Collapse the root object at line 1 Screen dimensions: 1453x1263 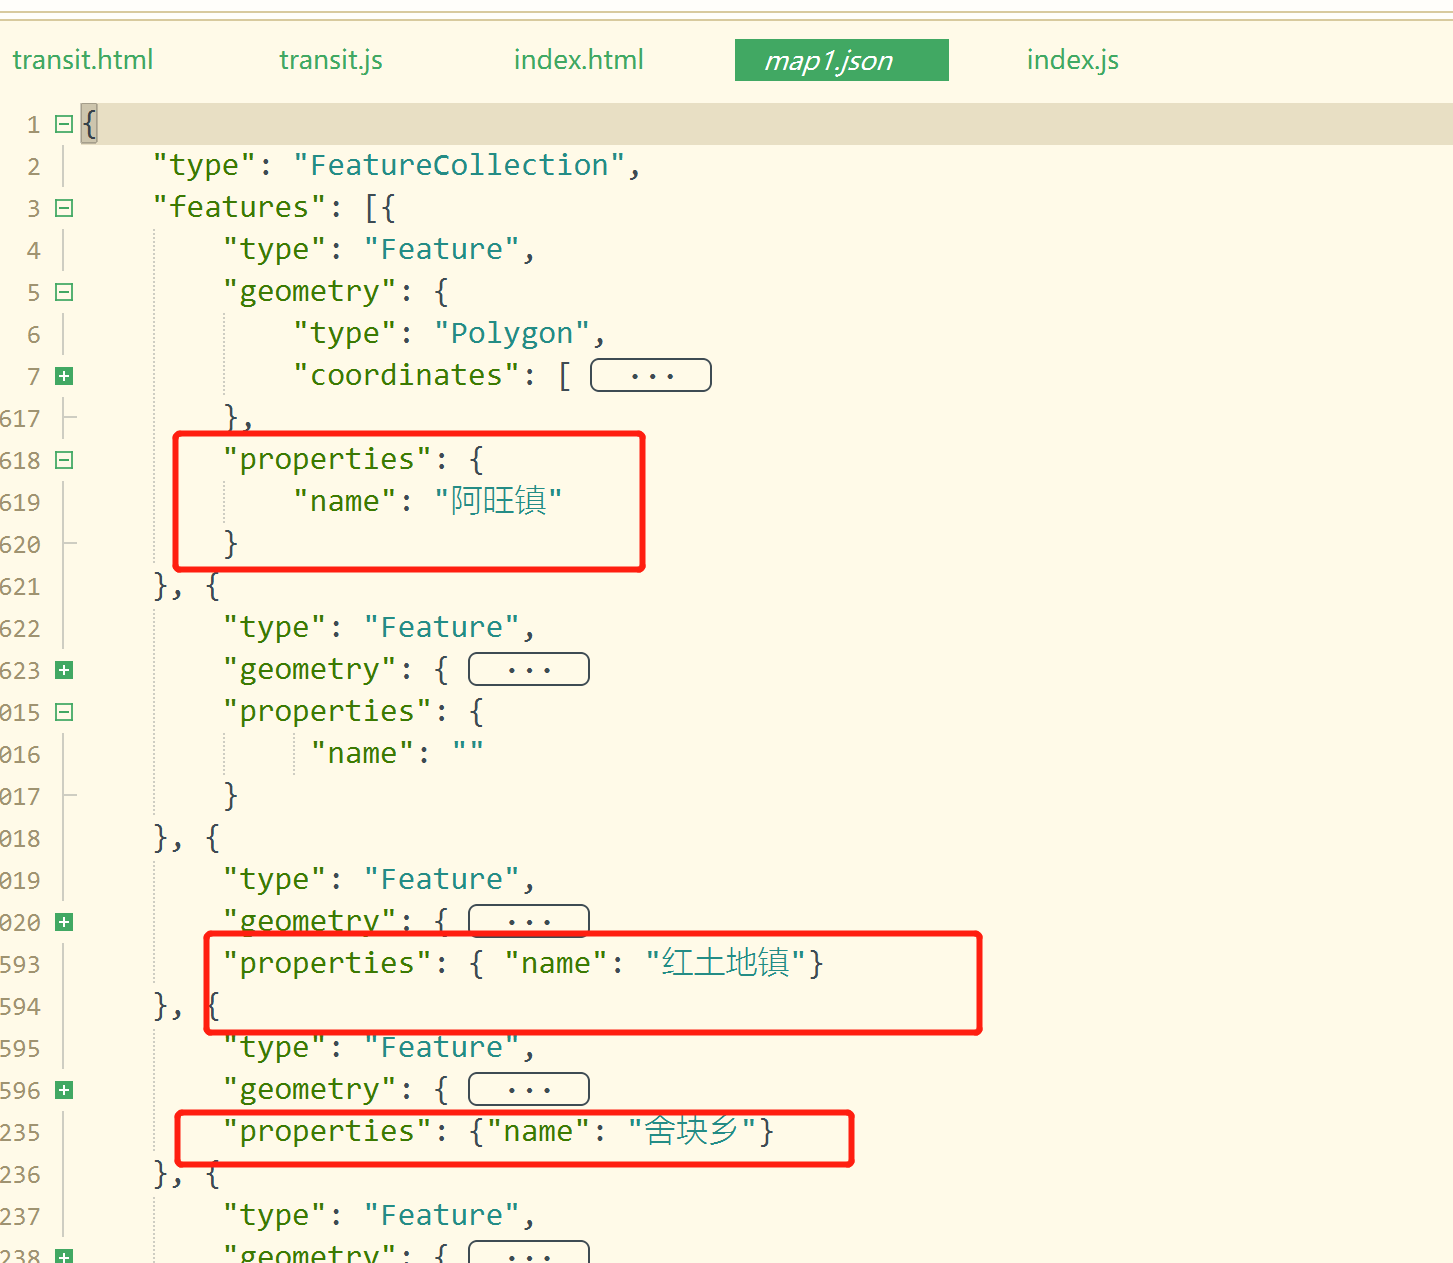(64, 124)
